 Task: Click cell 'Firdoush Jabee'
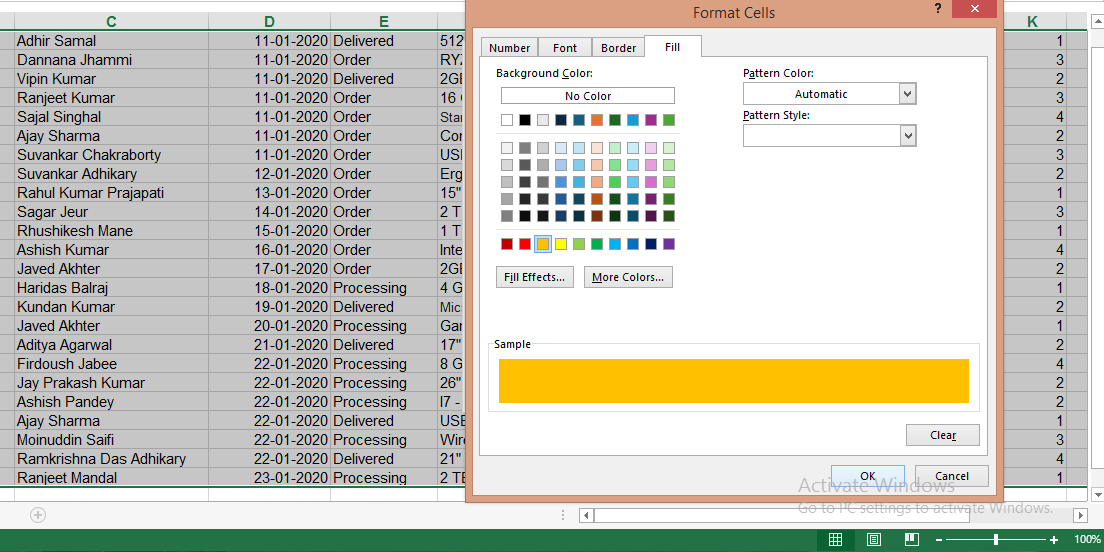pos(111,364)
